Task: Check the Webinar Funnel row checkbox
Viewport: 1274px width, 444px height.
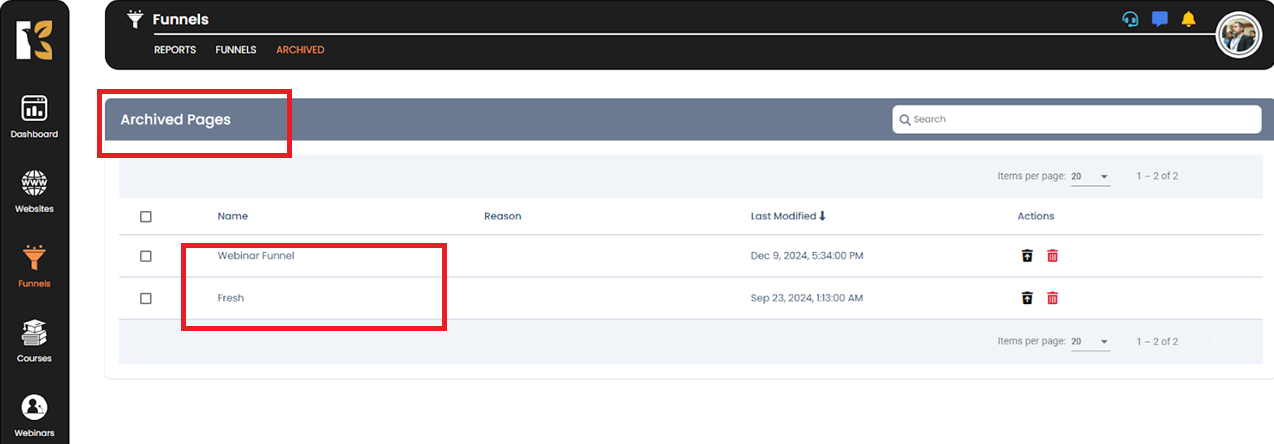Action: (x=146, y=256)
